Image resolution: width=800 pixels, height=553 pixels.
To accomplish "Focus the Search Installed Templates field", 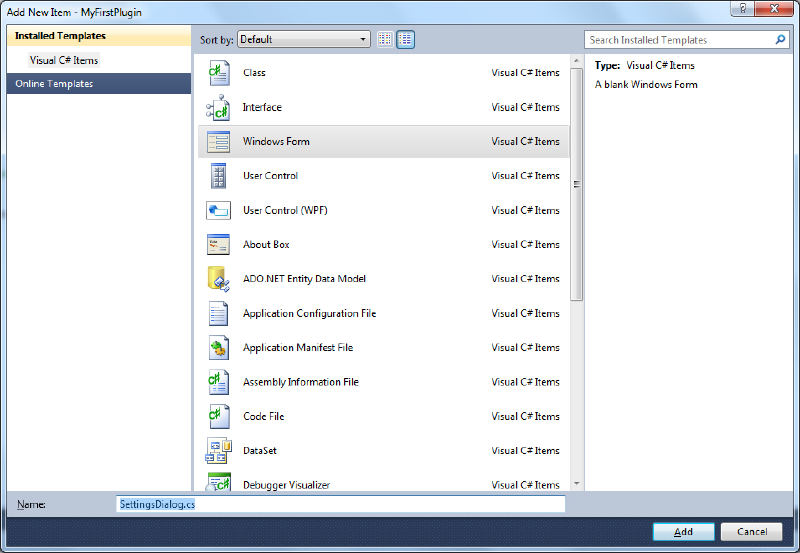I will tap(687, 40).
